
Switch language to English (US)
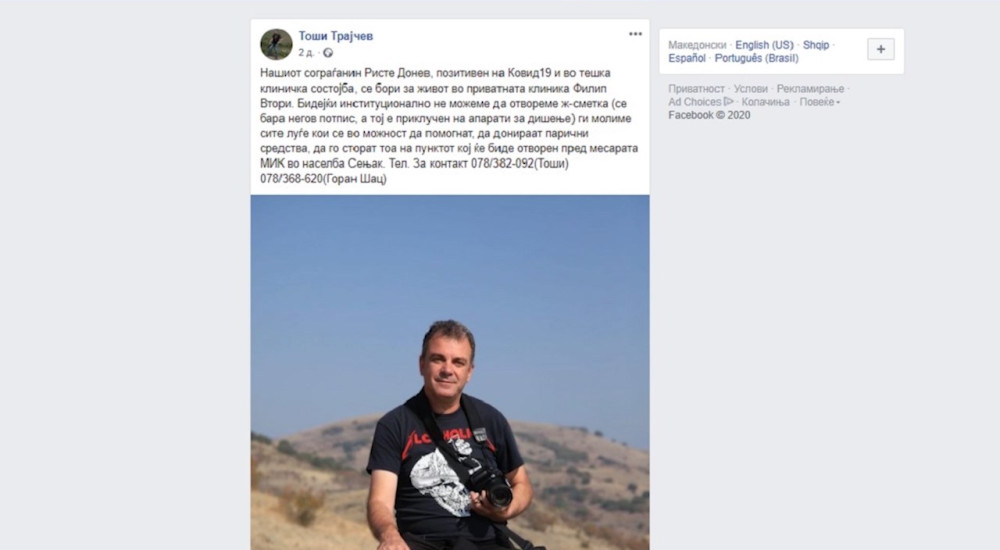click(x=764, y=45)
